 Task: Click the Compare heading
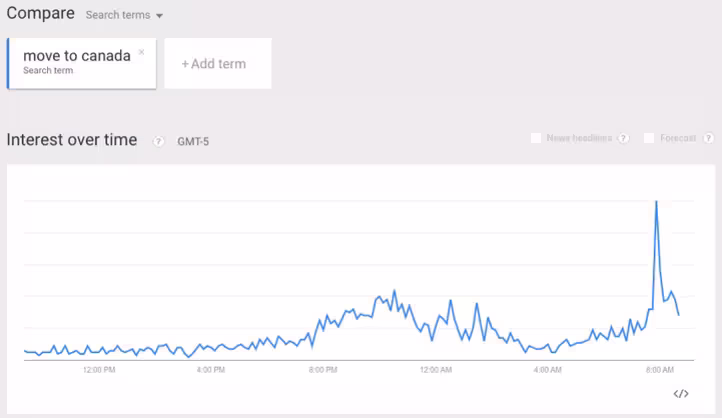point(41,13)
